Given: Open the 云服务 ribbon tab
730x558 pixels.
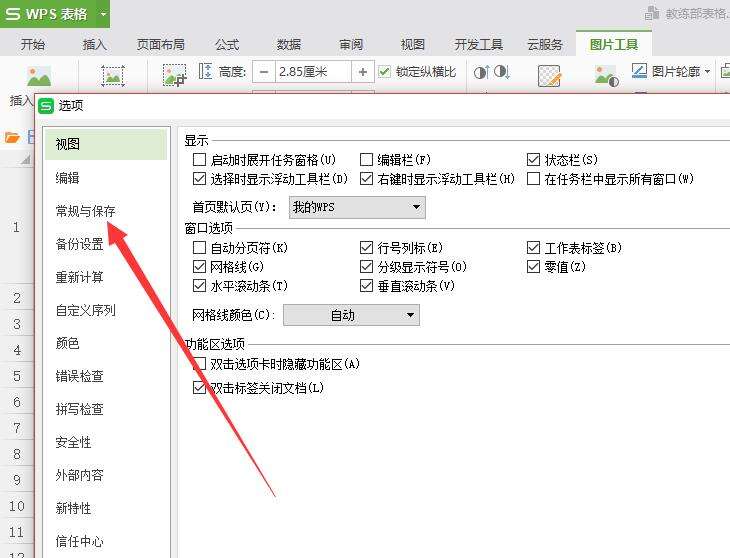Looking at the screenshot, I should [545, 45].
